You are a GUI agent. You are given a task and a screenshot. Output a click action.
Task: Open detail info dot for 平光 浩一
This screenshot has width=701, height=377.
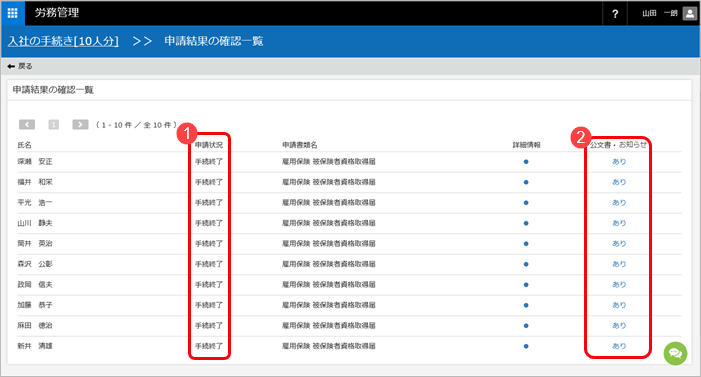[526, 203]
